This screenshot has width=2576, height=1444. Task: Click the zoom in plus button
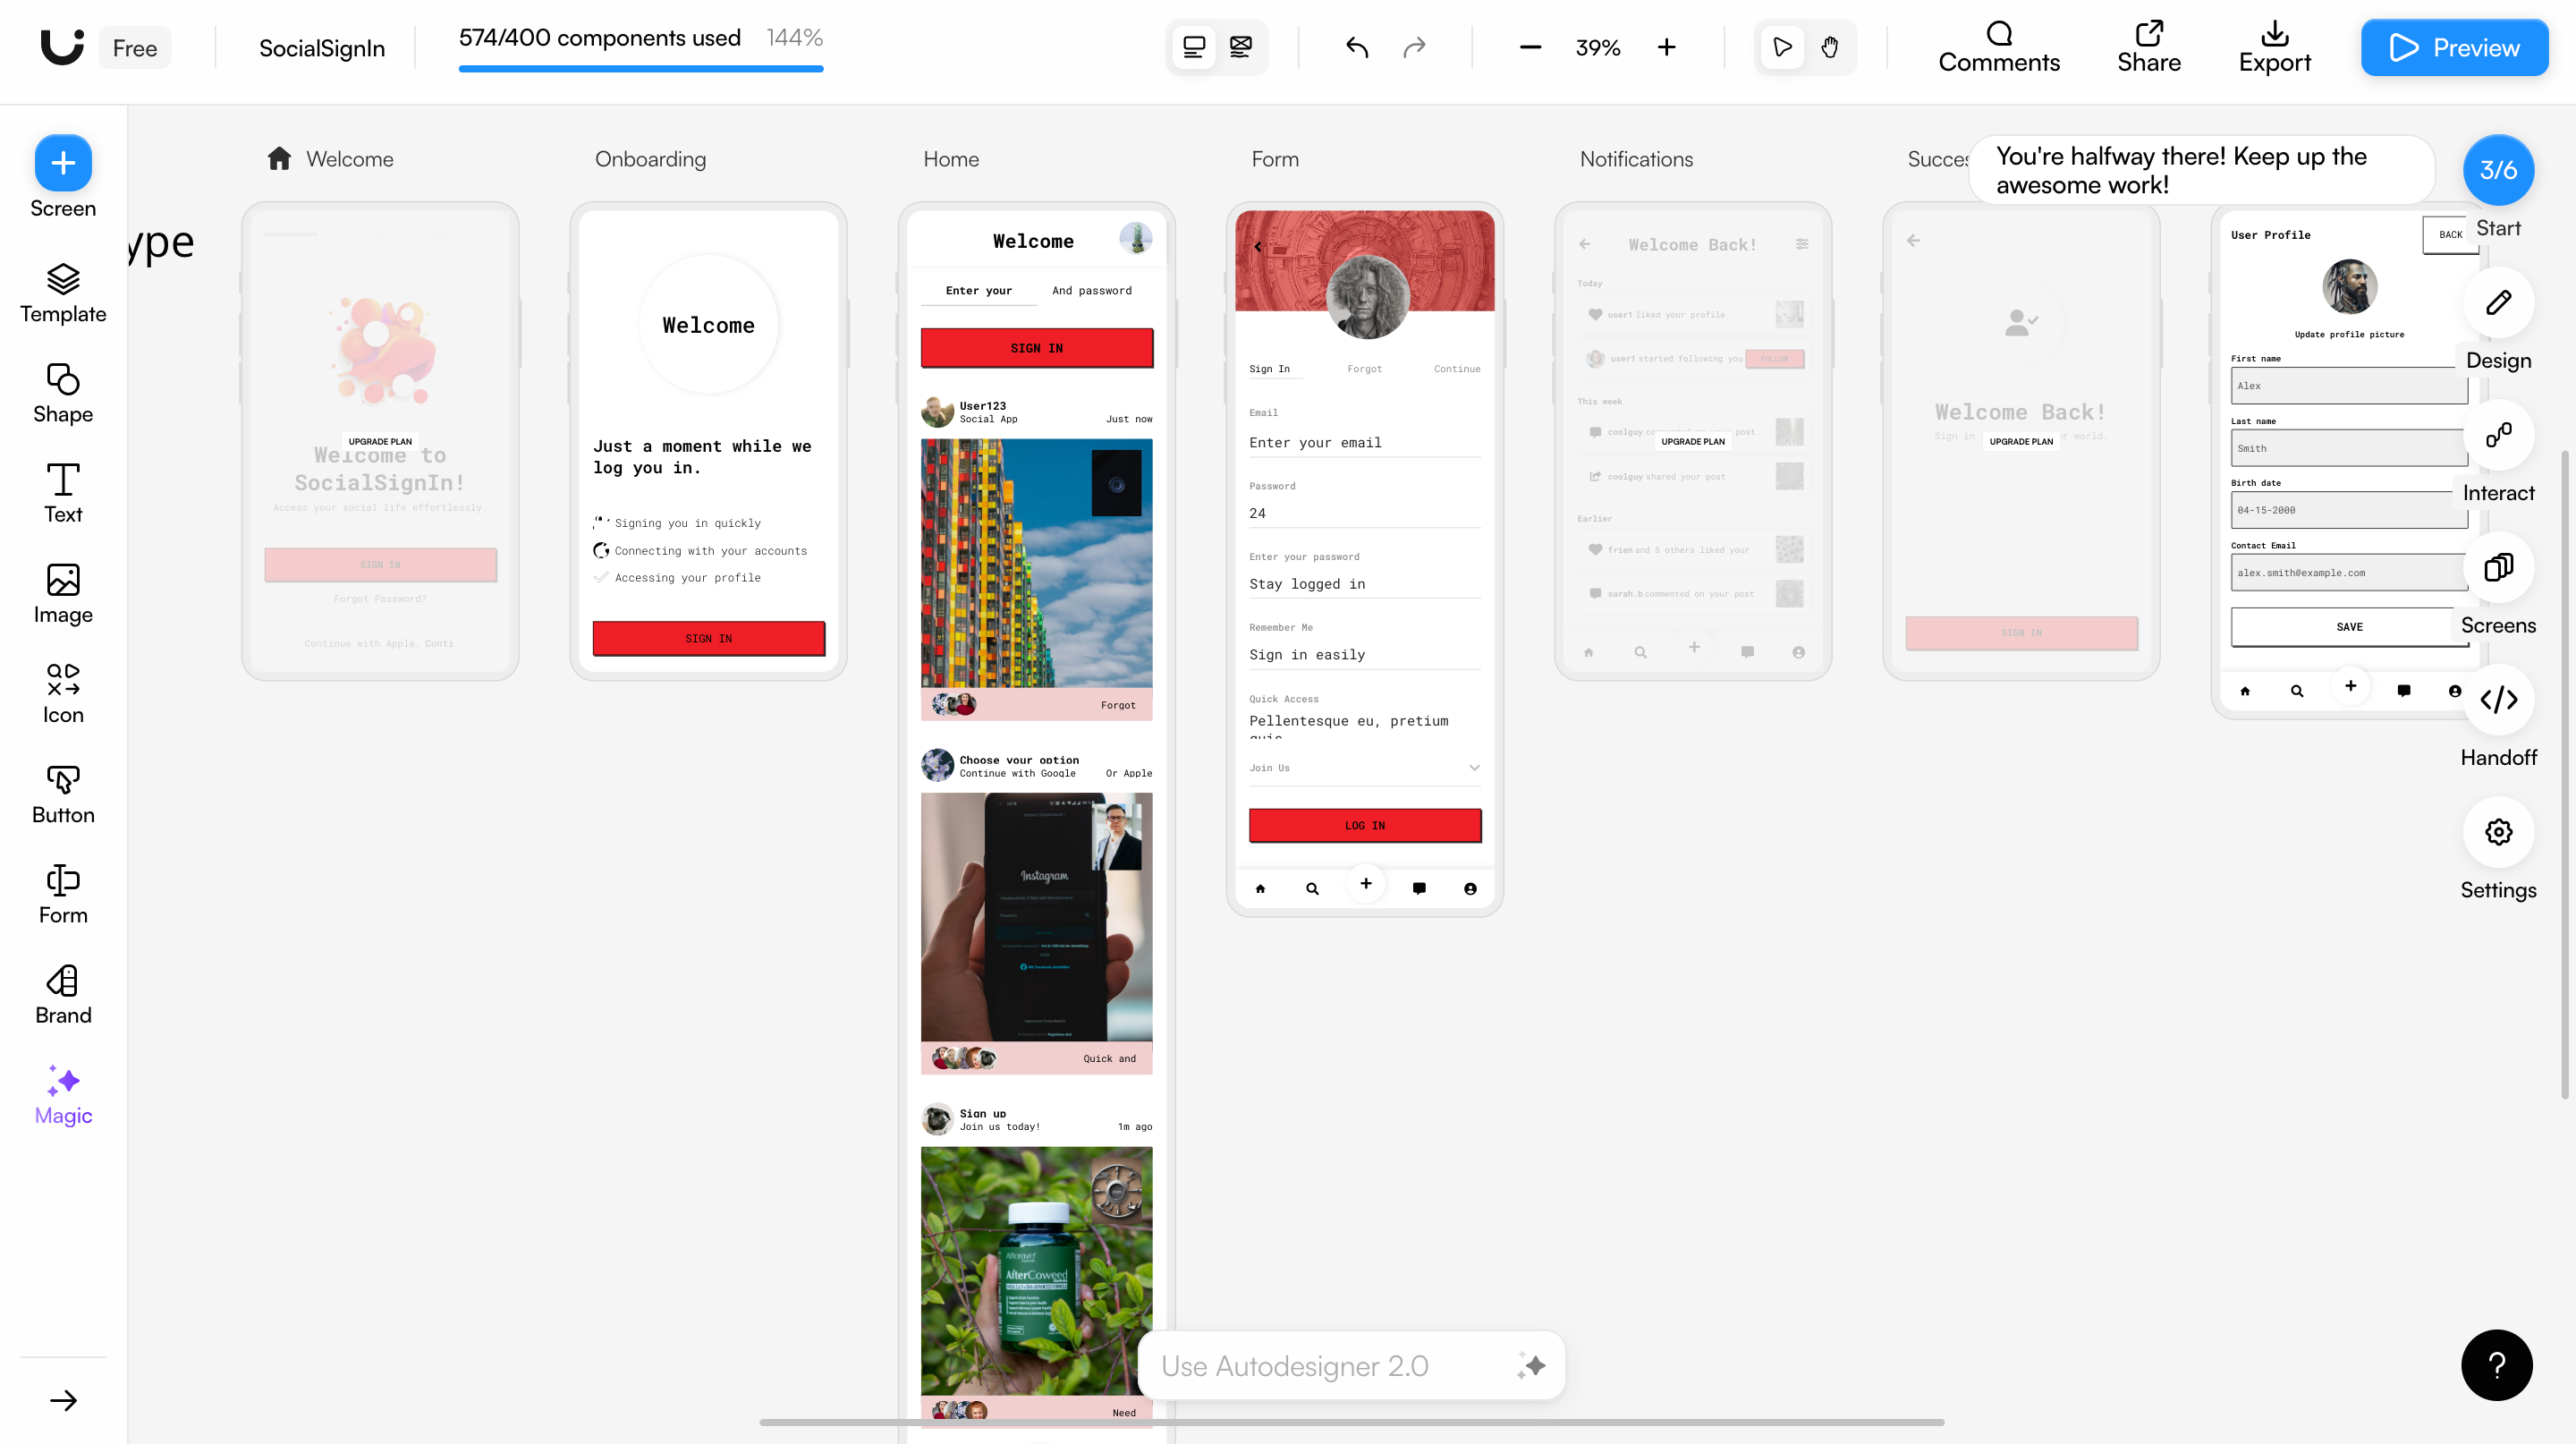pos(1666,47)
